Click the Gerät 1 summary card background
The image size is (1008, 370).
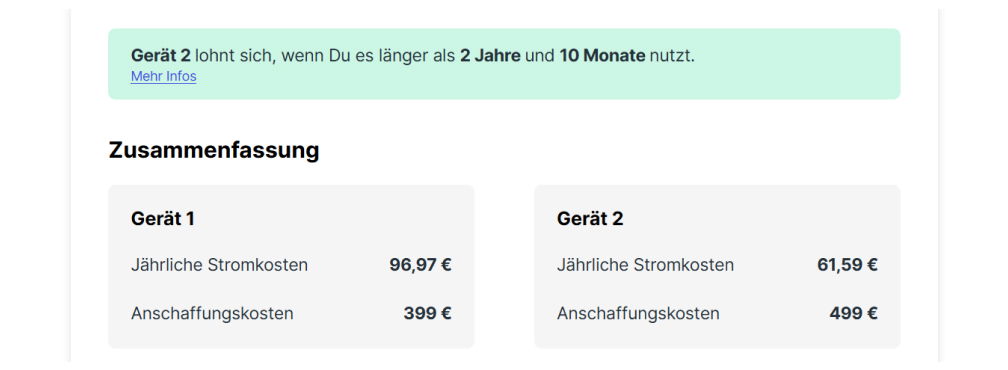click(x=291, y=267)
